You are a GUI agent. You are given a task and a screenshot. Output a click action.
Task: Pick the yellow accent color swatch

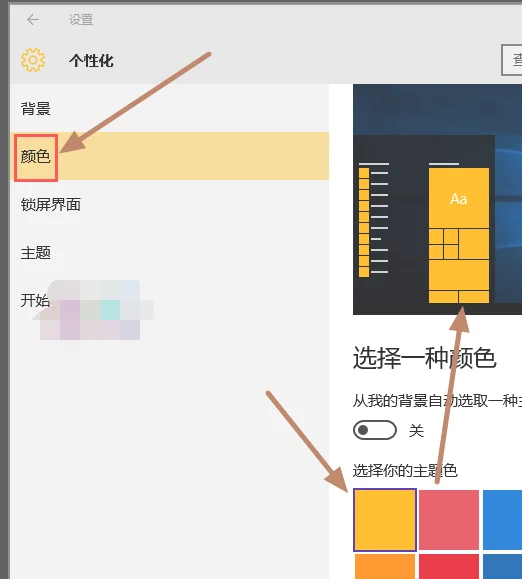[385, 520]
